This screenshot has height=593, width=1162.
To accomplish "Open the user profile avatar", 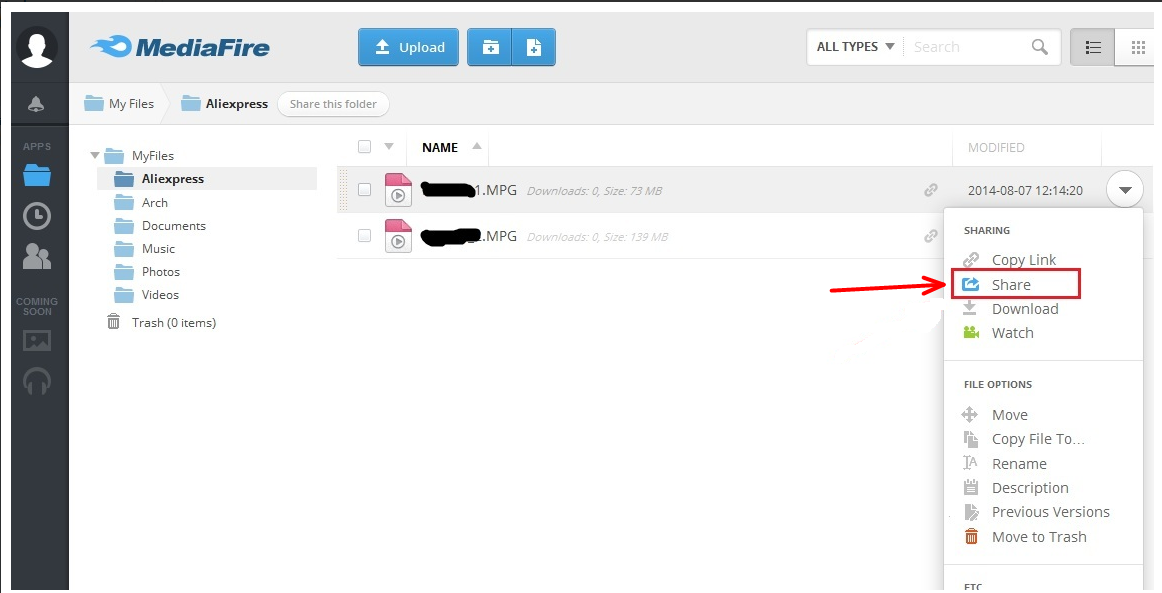I will point(36,47).
